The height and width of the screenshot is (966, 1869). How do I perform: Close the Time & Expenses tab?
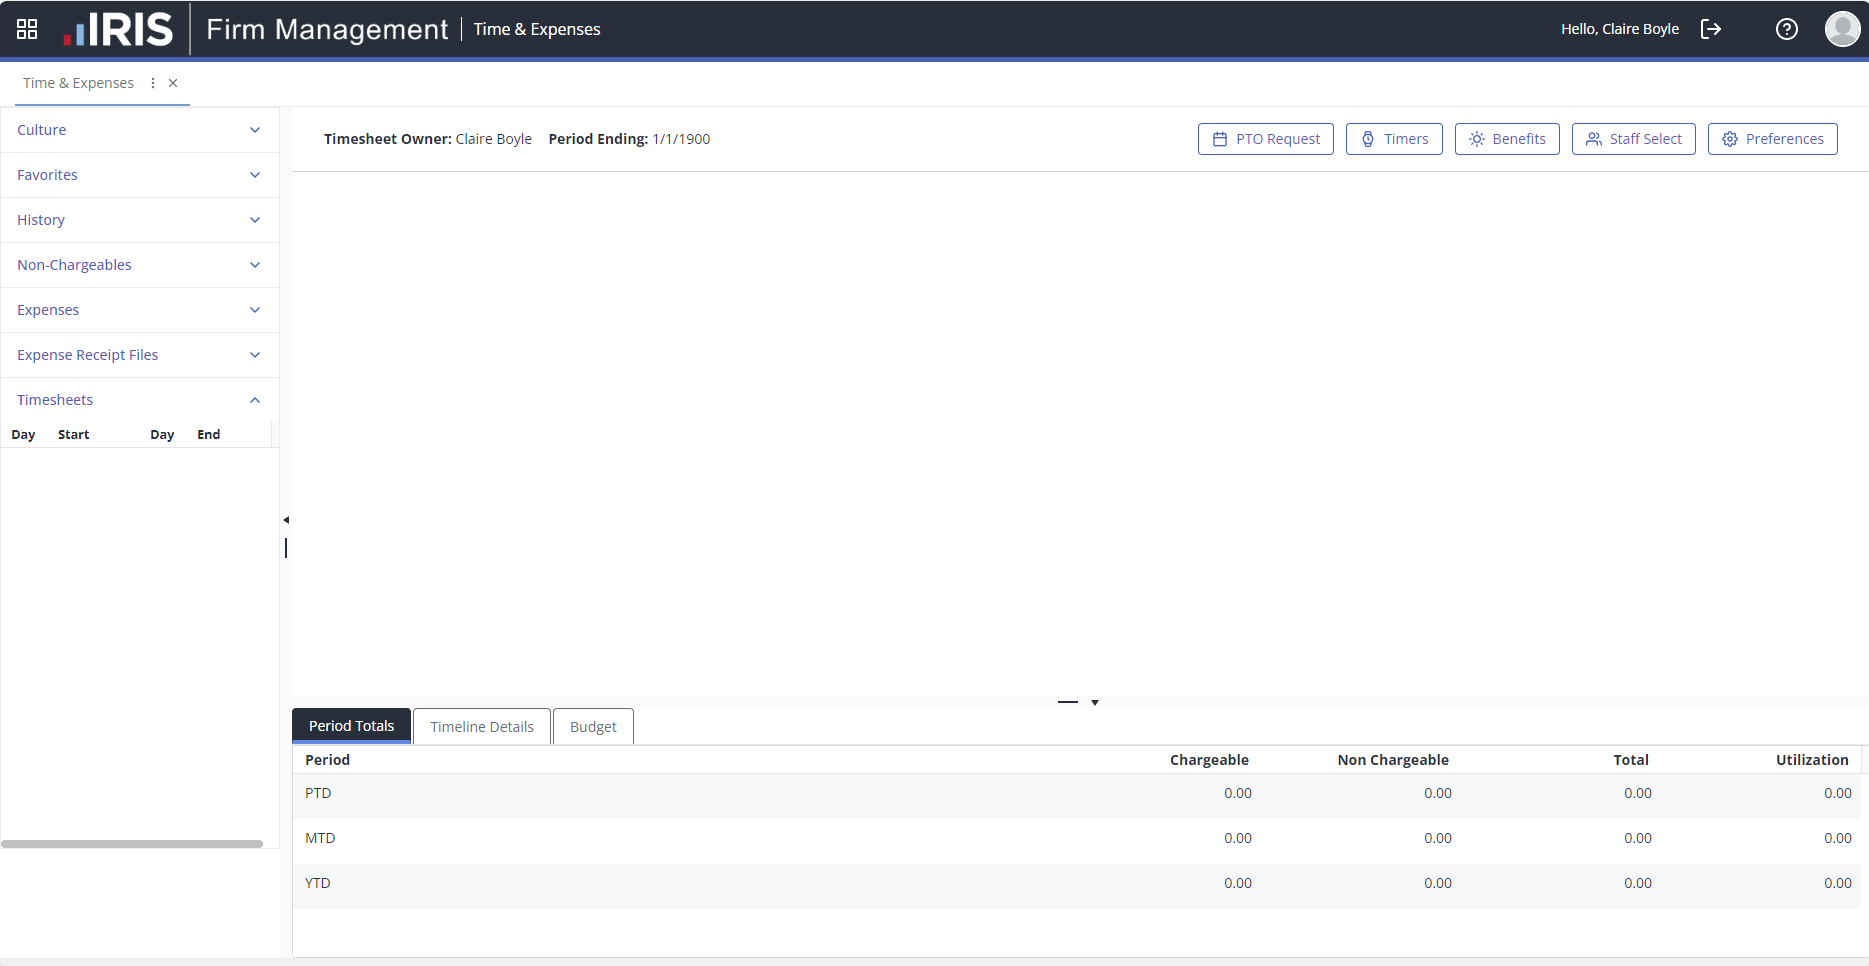click(x=173, y=83)
